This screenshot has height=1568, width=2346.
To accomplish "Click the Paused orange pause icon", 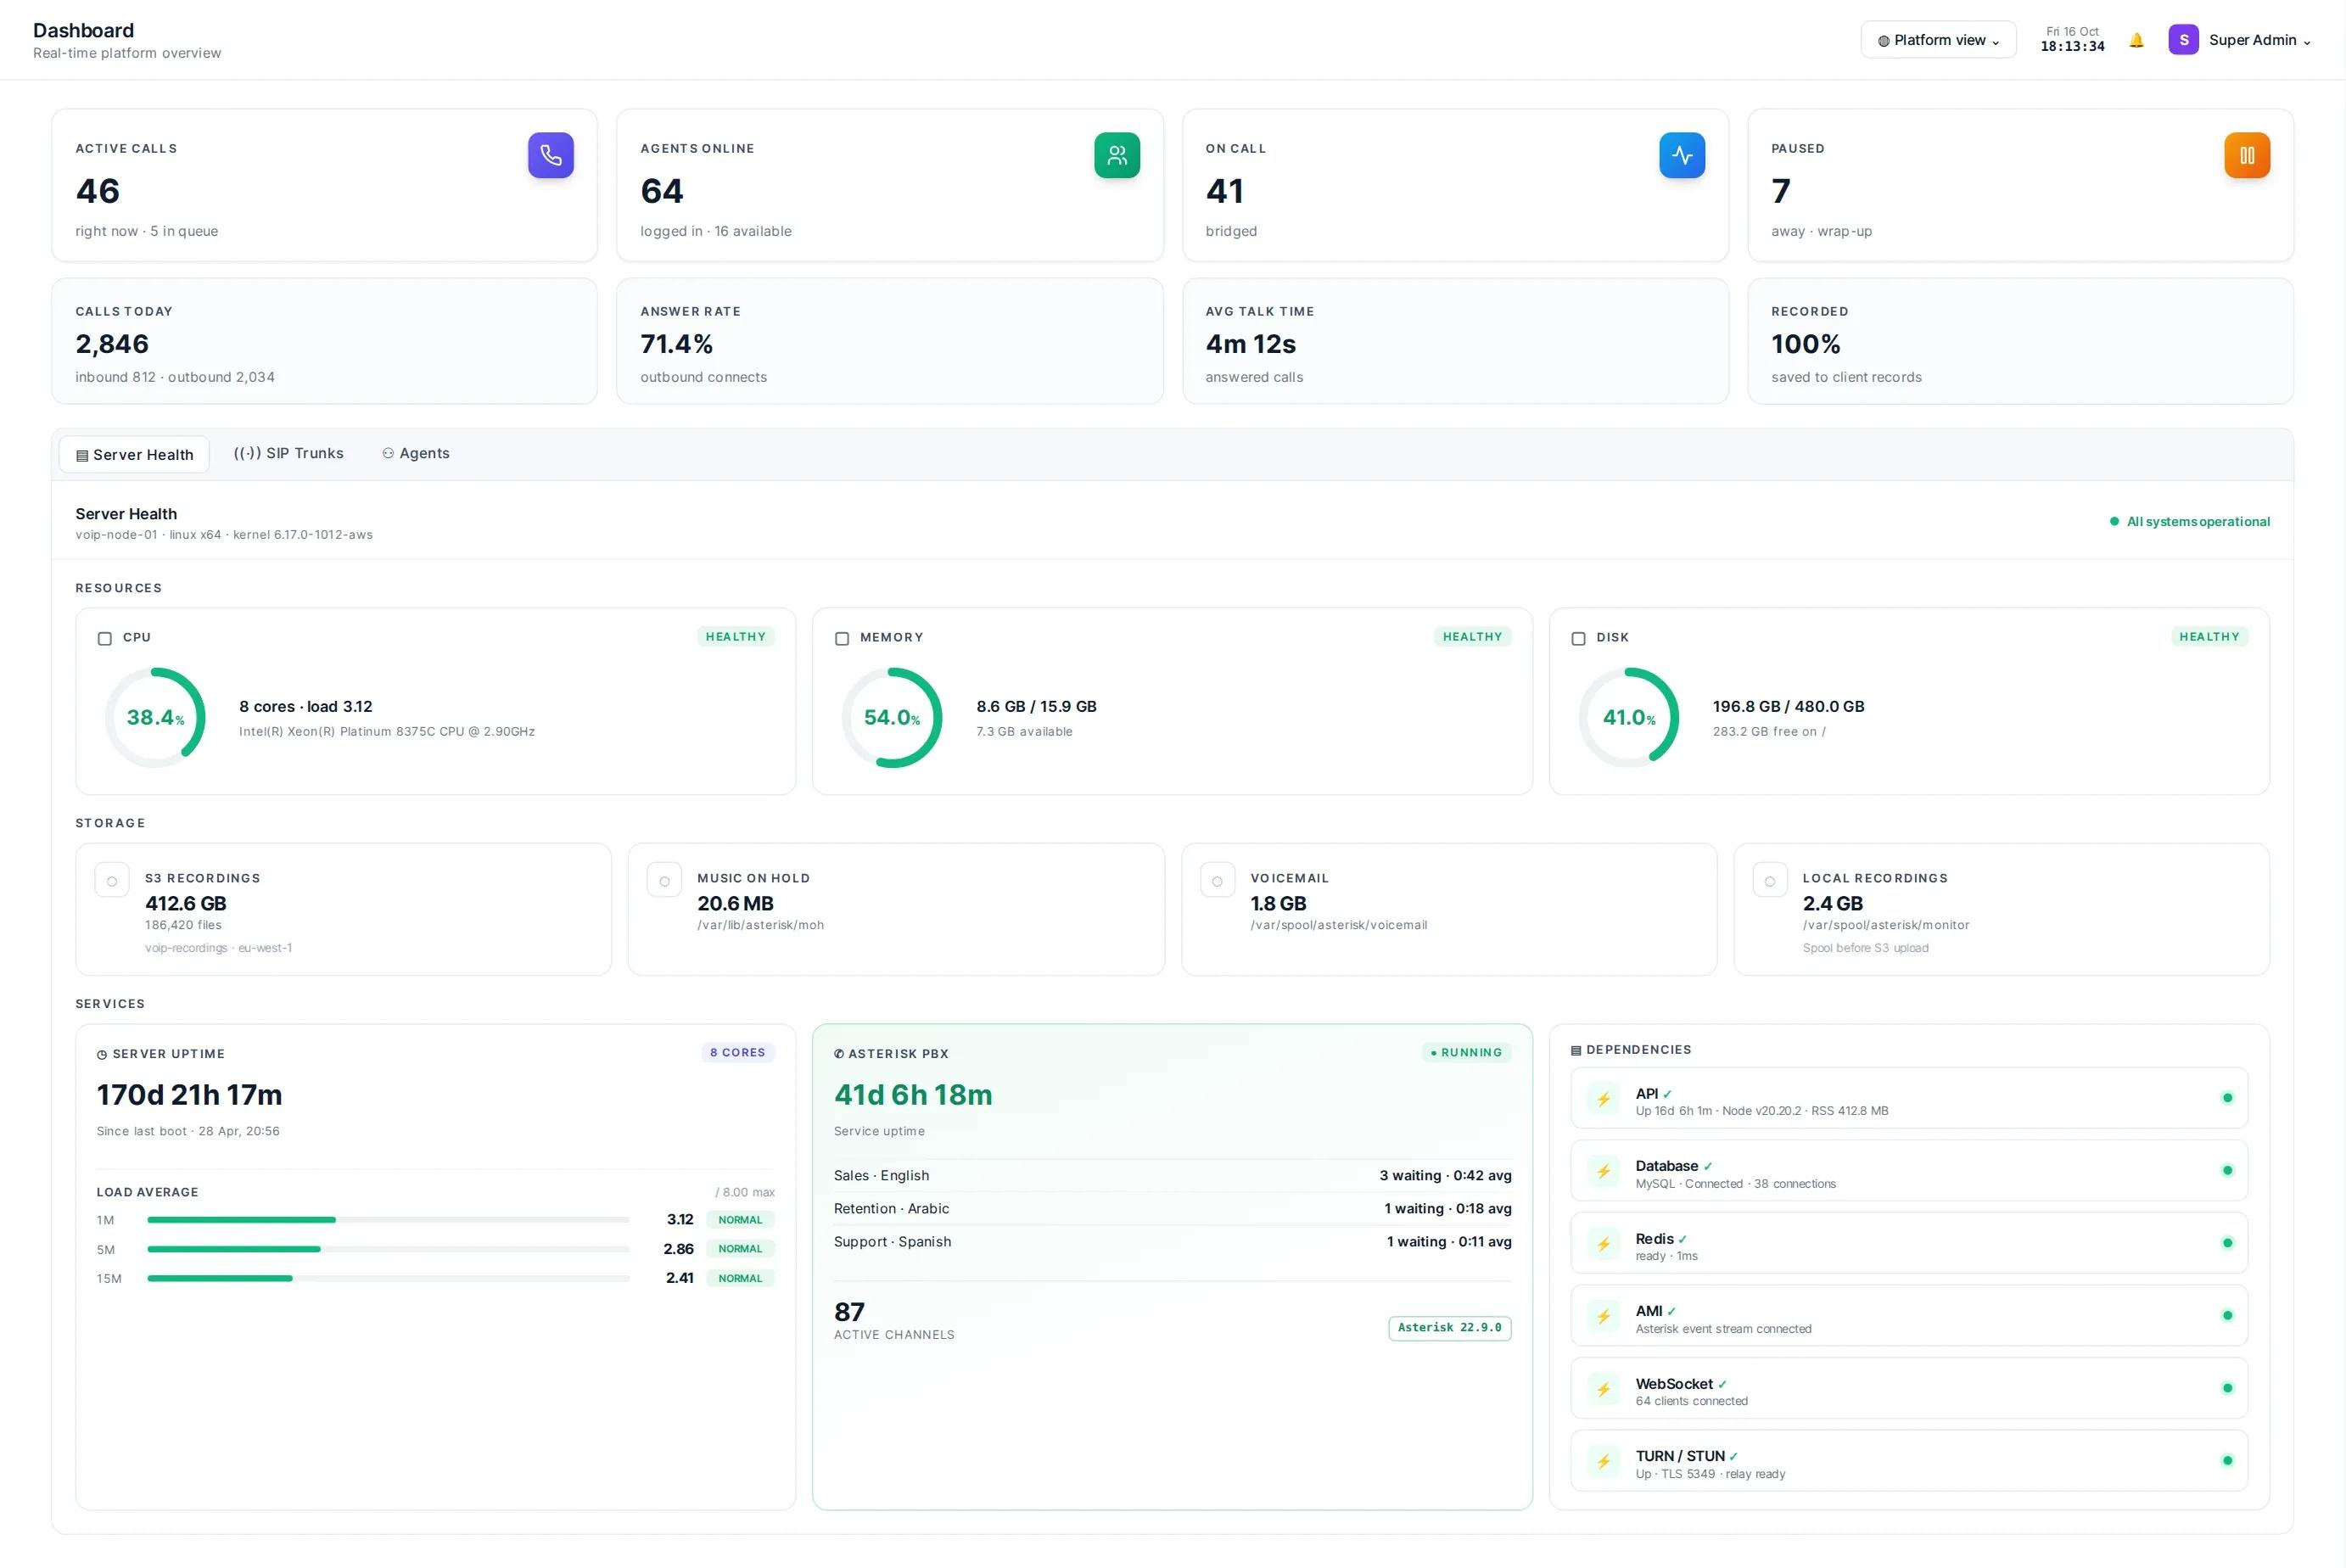I will (2247, 155).
